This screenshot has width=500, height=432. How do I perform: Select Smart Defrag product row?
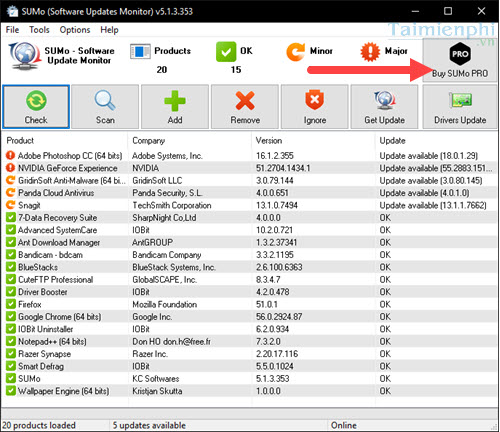click(249, 366)
